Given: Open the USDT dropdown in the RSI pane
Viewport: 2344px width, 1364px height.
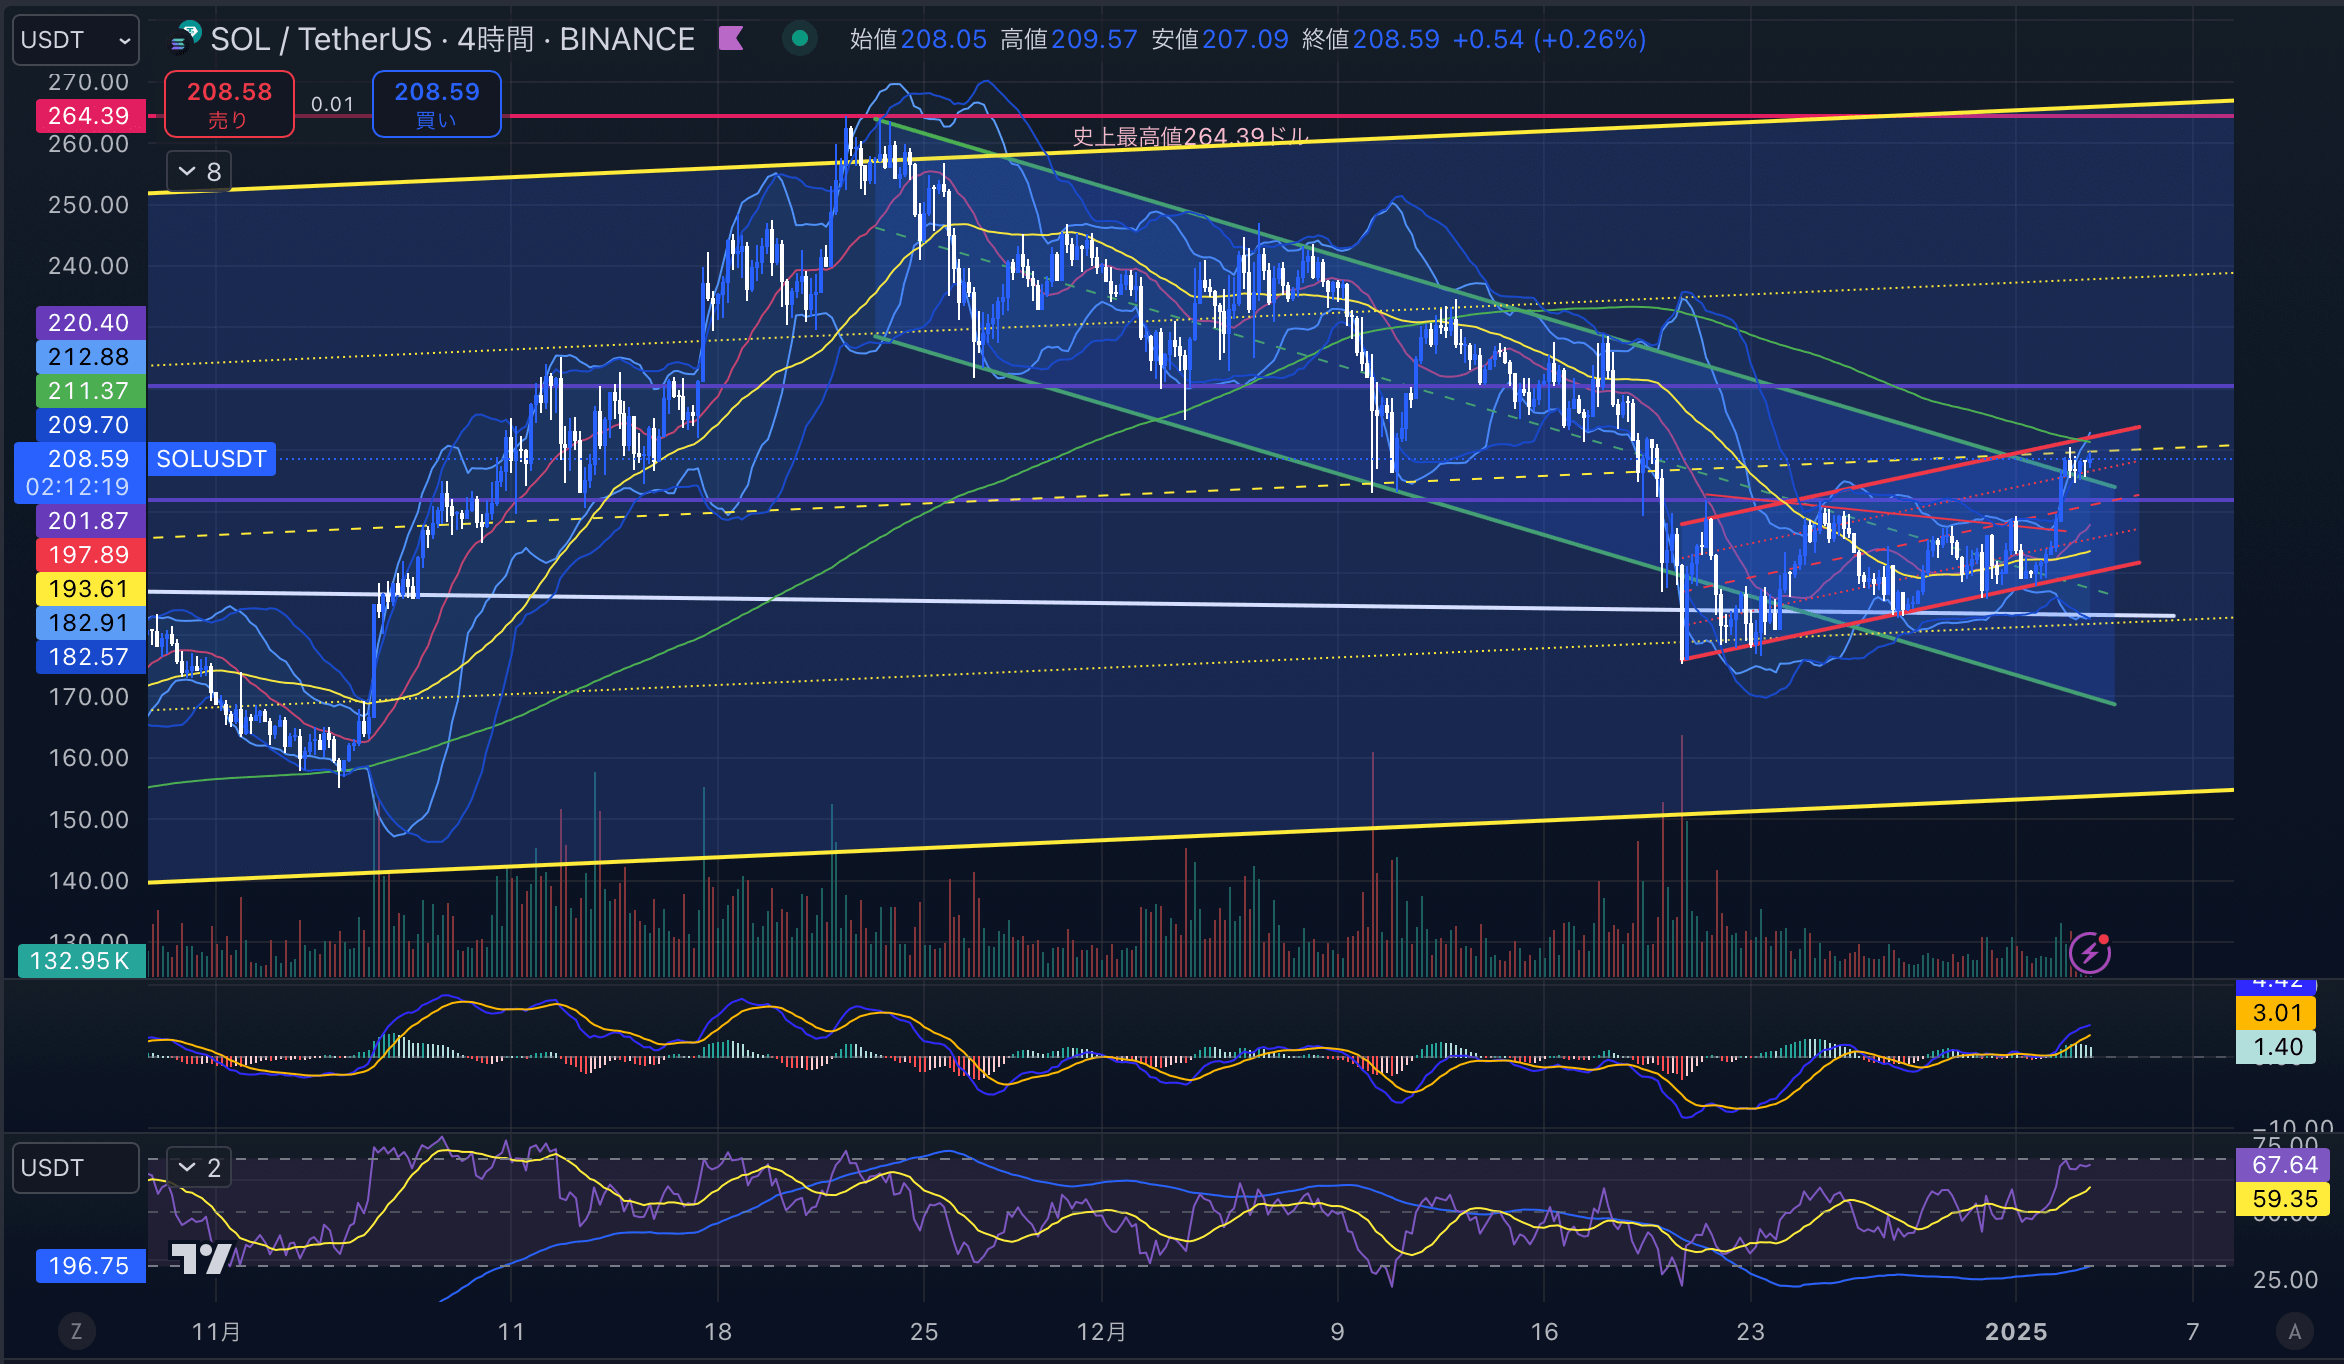Looking at the screenshot, I should click(76, 1168).
